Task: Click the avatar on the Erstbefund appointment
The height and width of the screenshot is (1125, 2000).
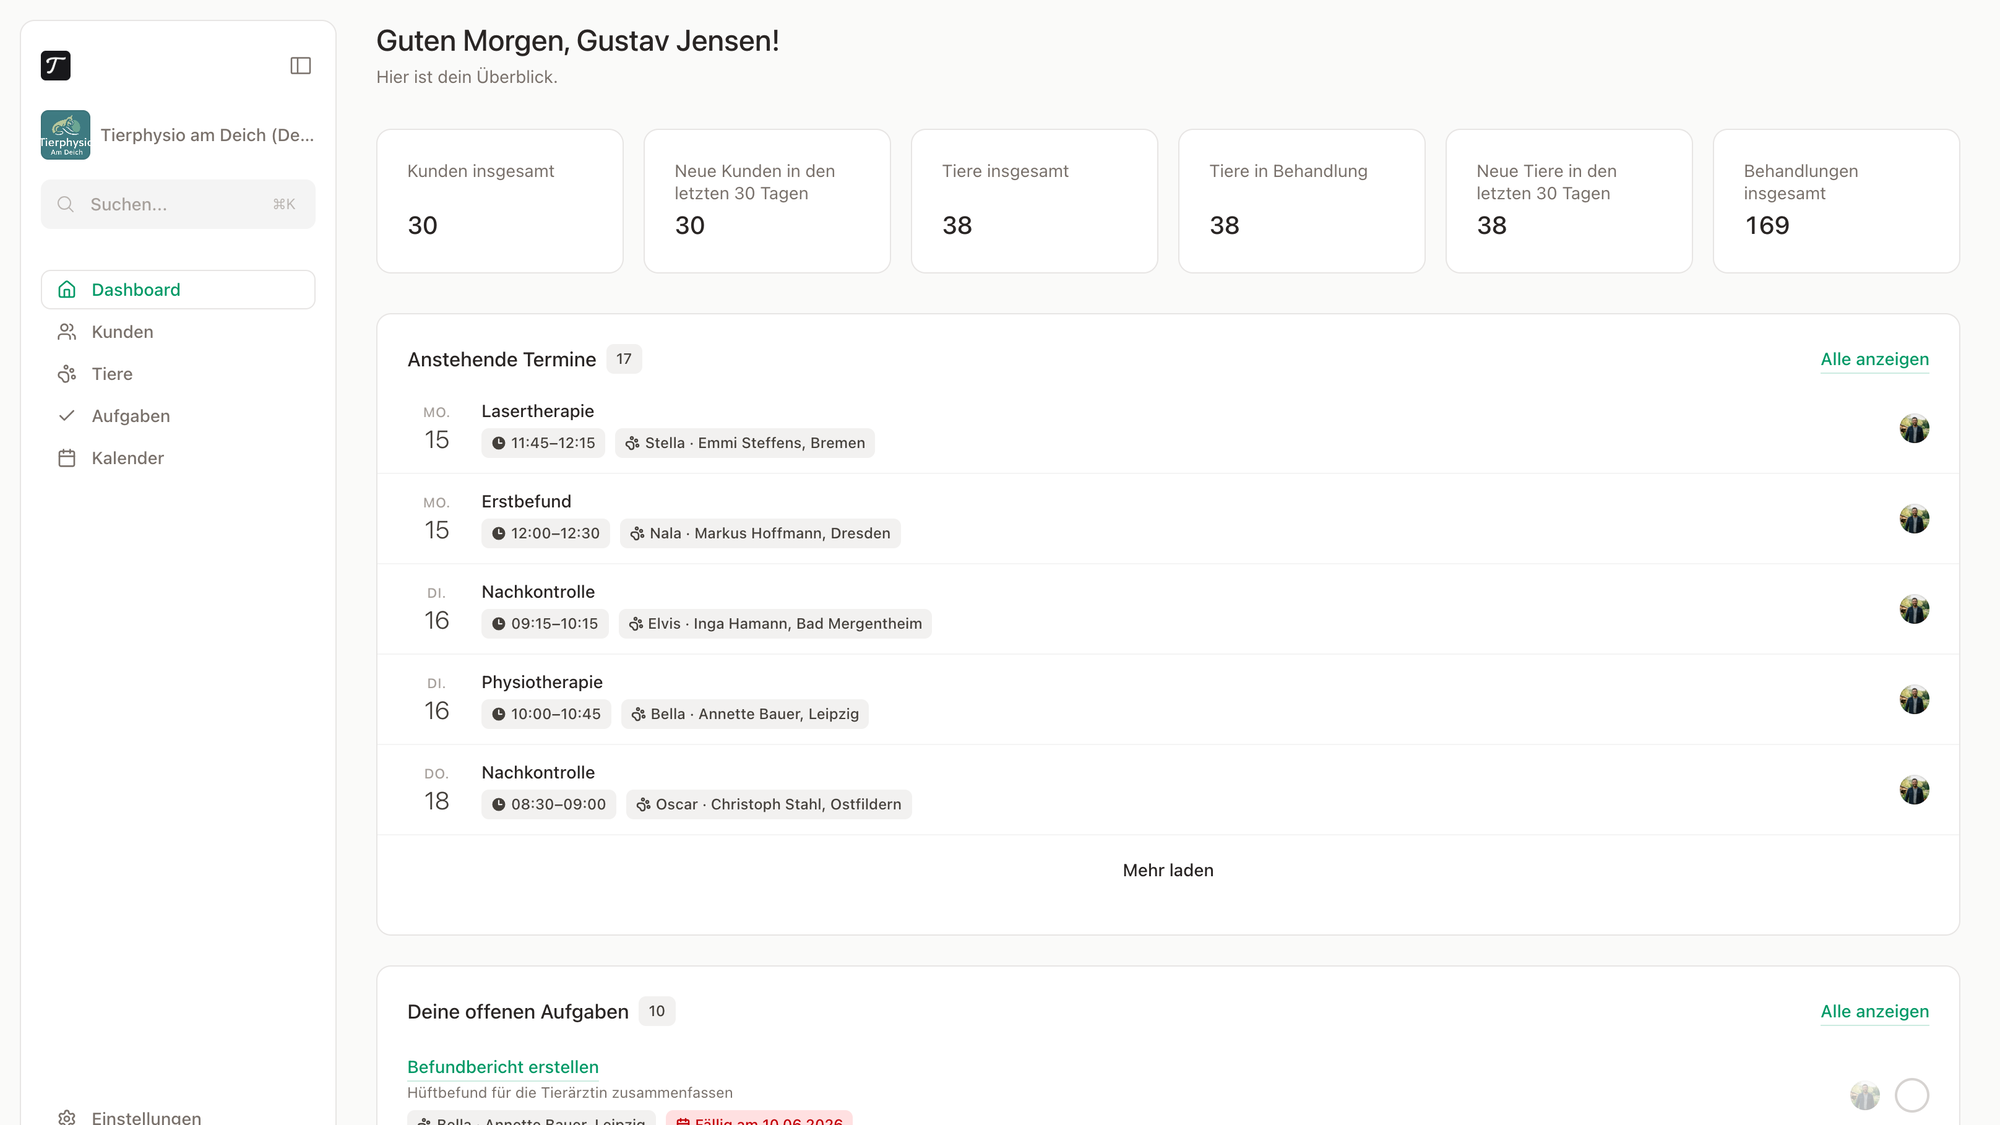Action: pyautogui.click(x=1914, y=519)
